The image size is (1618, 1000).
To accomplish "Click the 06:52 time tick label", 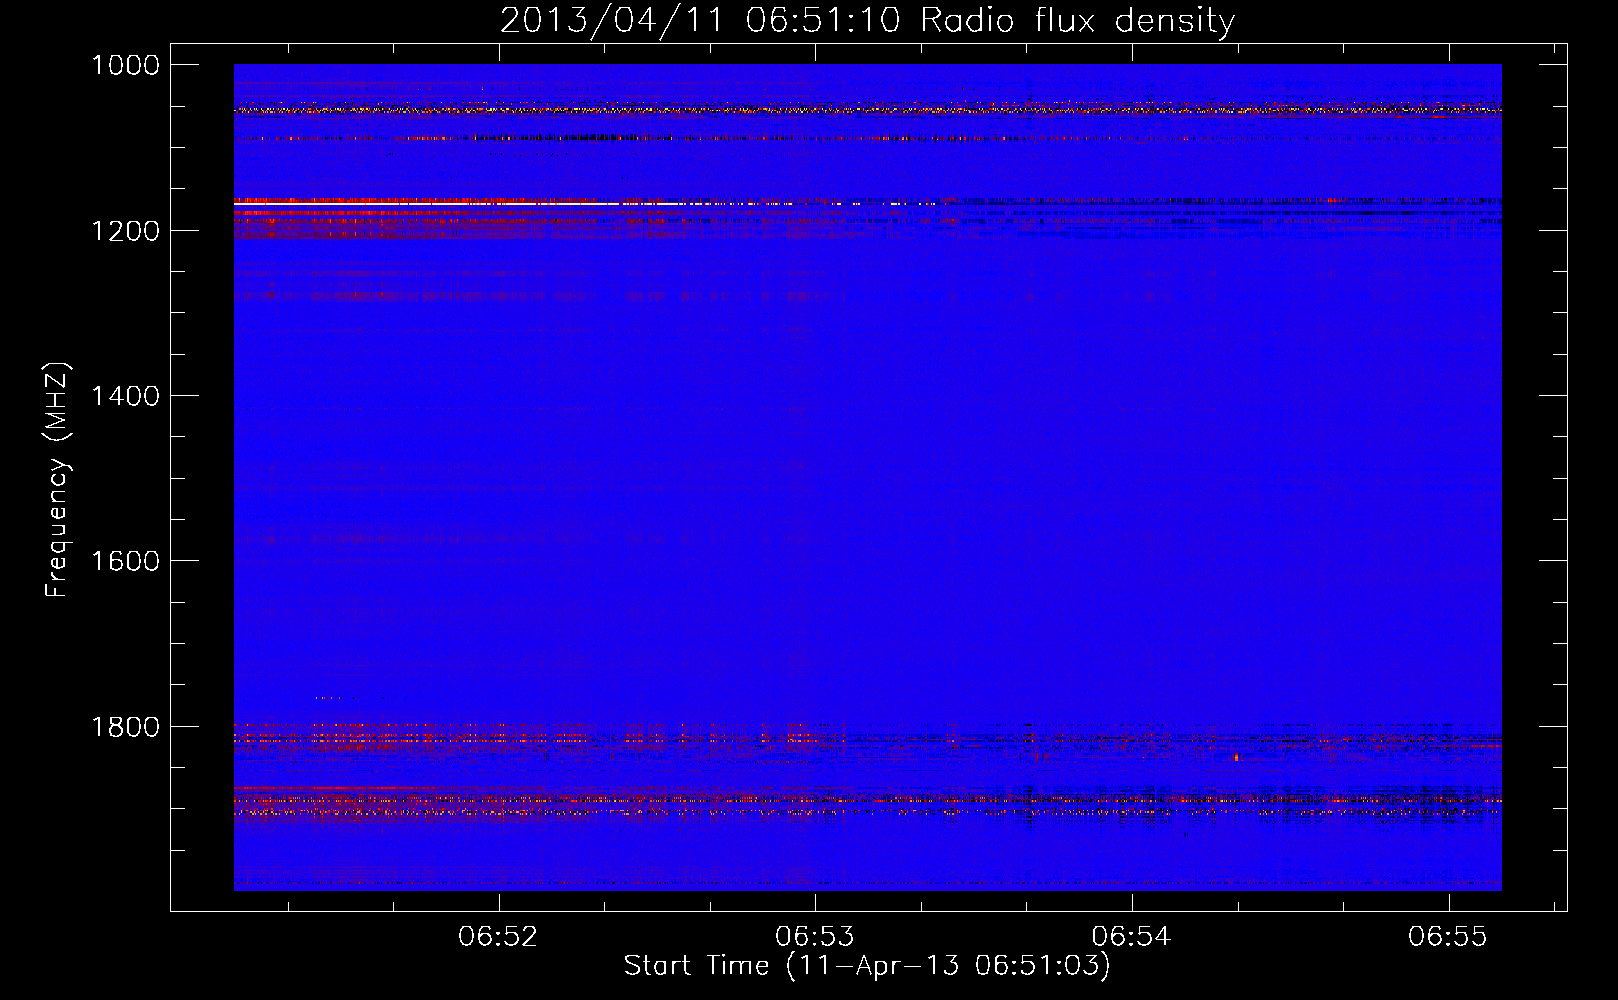I will click(498, 937).
